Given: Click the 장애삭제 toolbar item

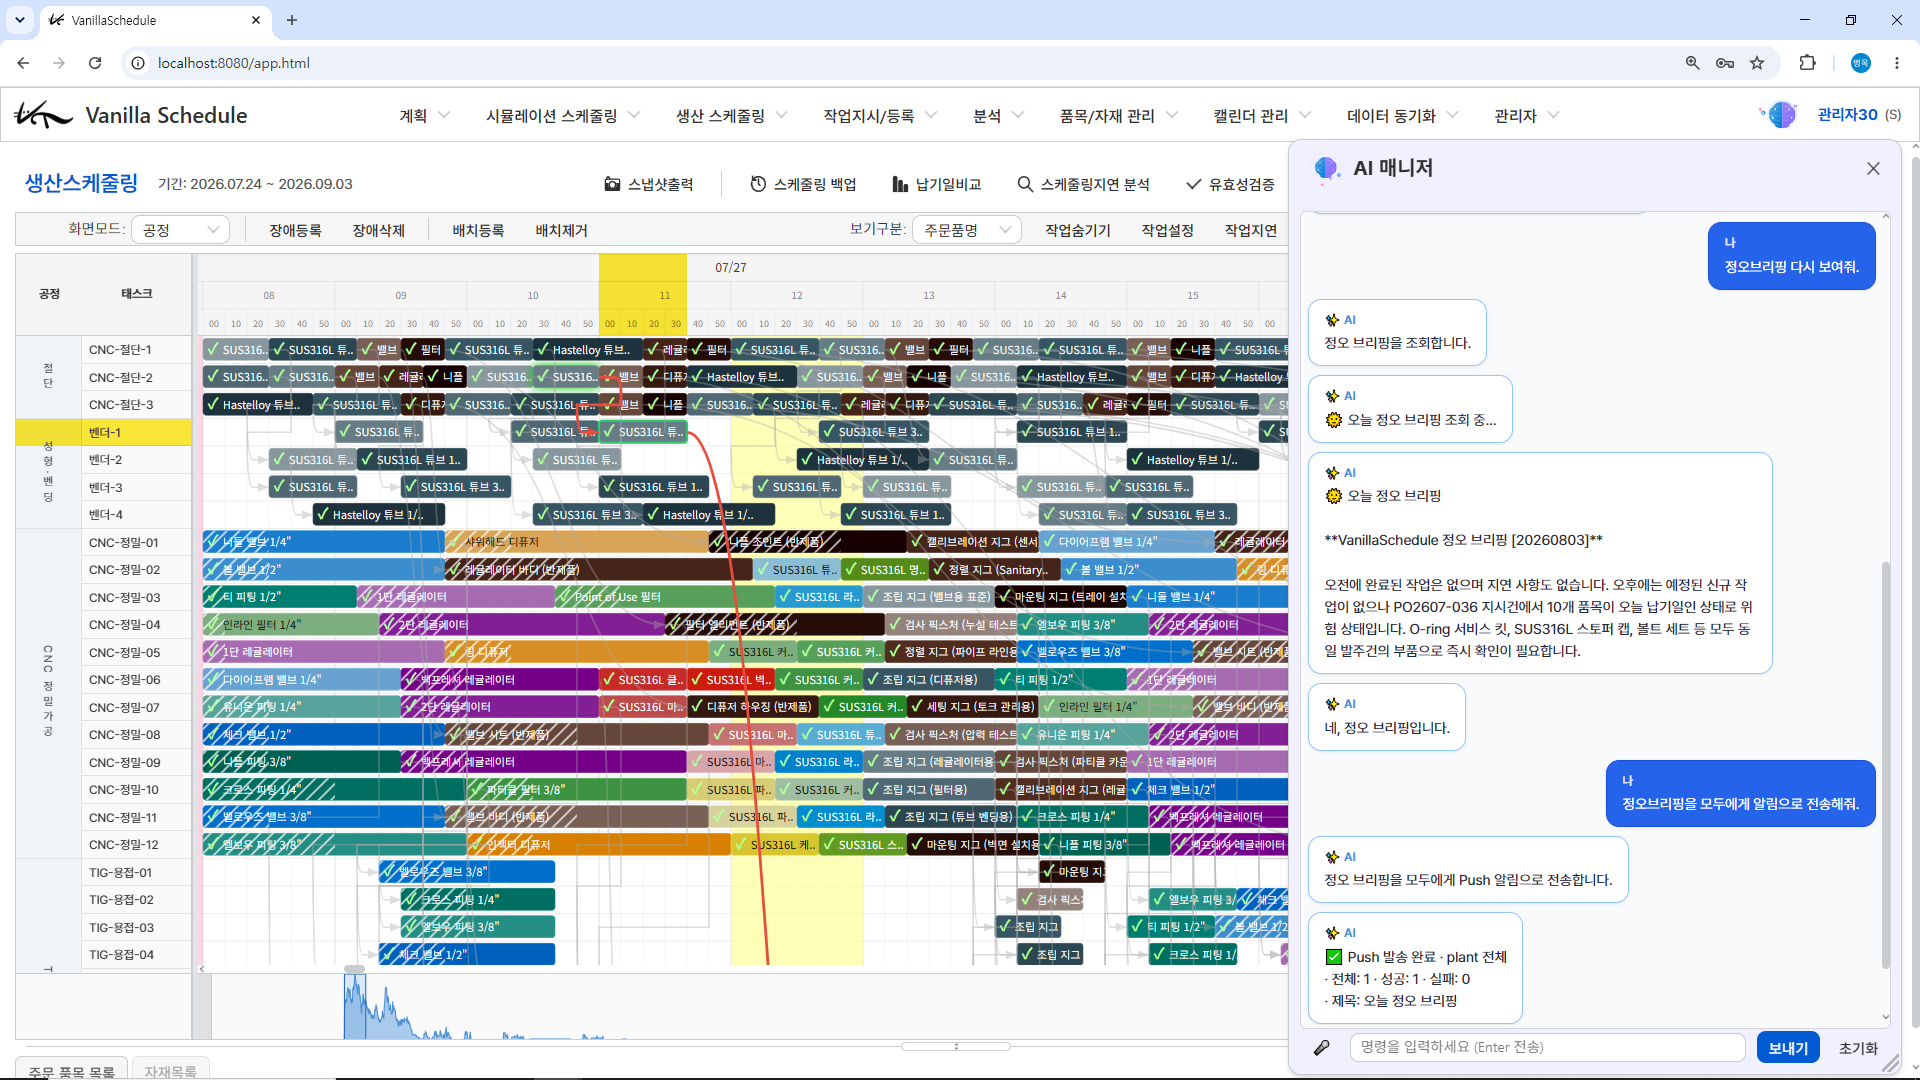Looking at the screenshot, I should 378,230.
